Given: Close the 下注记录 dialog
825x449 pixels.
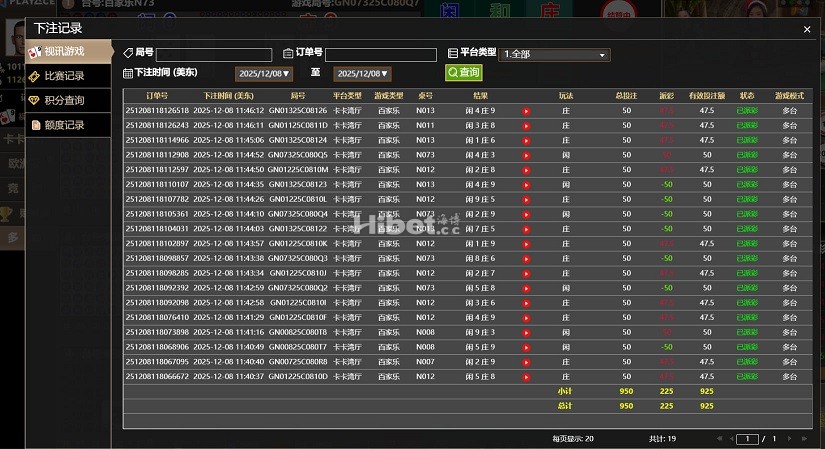Looking at the screenshot, I should click(807, 30).
